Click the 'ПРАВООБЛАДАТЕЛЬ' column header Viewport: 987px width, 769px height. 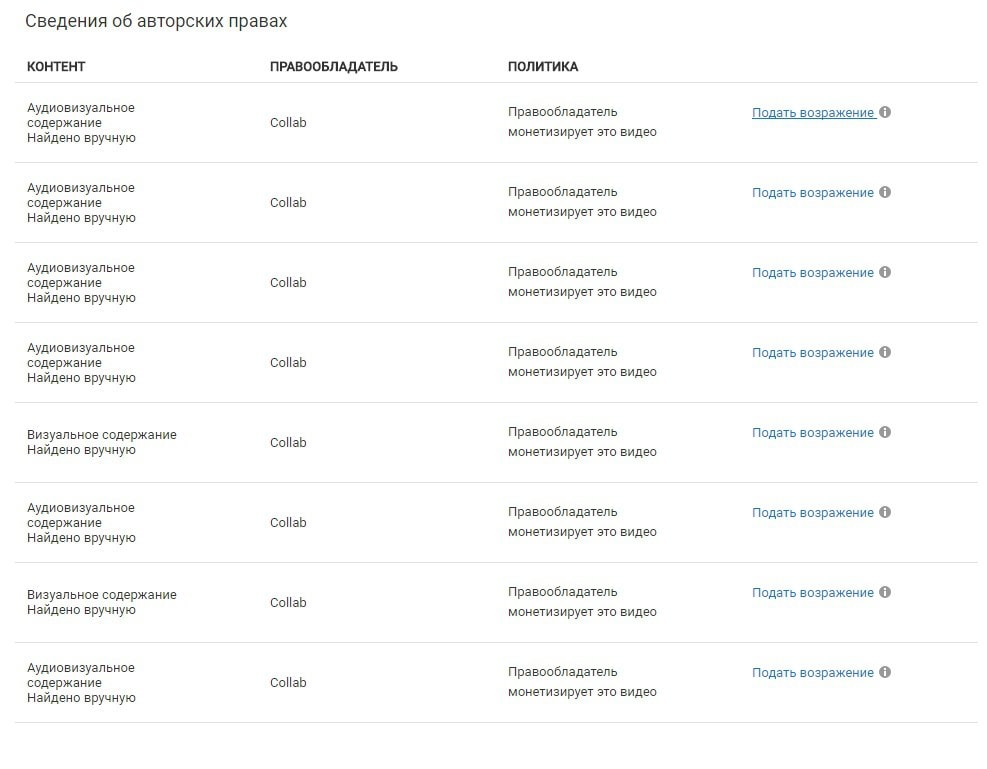tap(334, 67)
